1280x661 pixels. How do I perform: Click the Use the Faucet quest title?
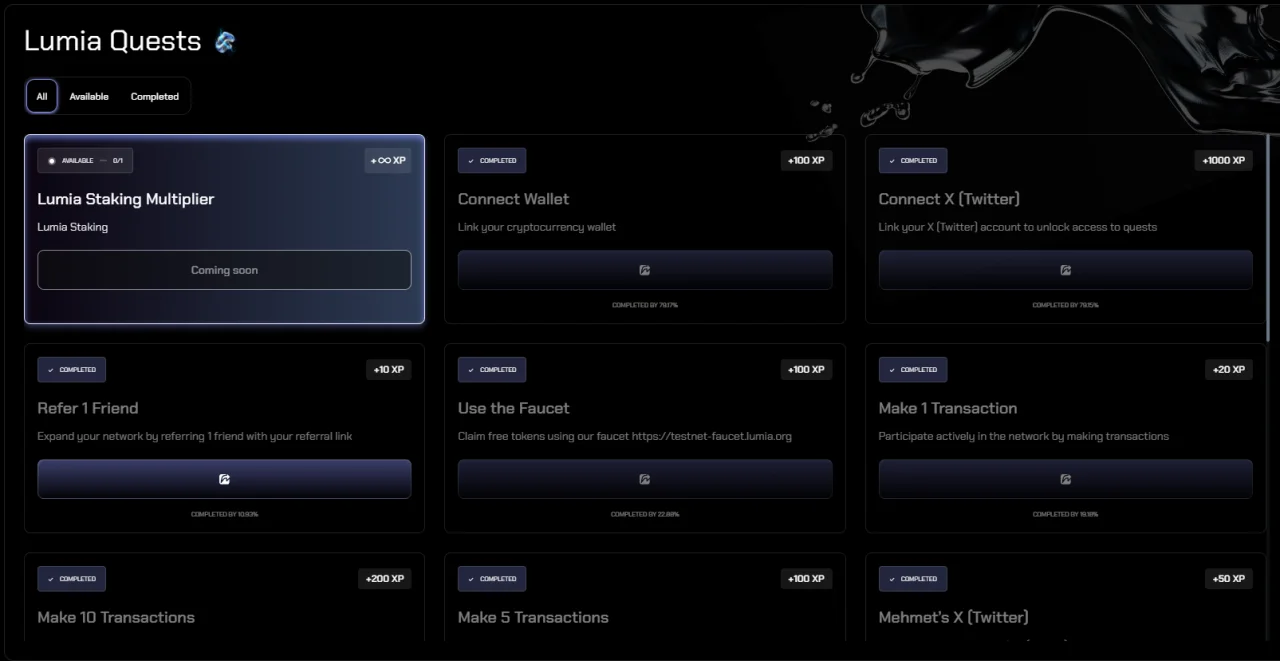pos(514,408)
